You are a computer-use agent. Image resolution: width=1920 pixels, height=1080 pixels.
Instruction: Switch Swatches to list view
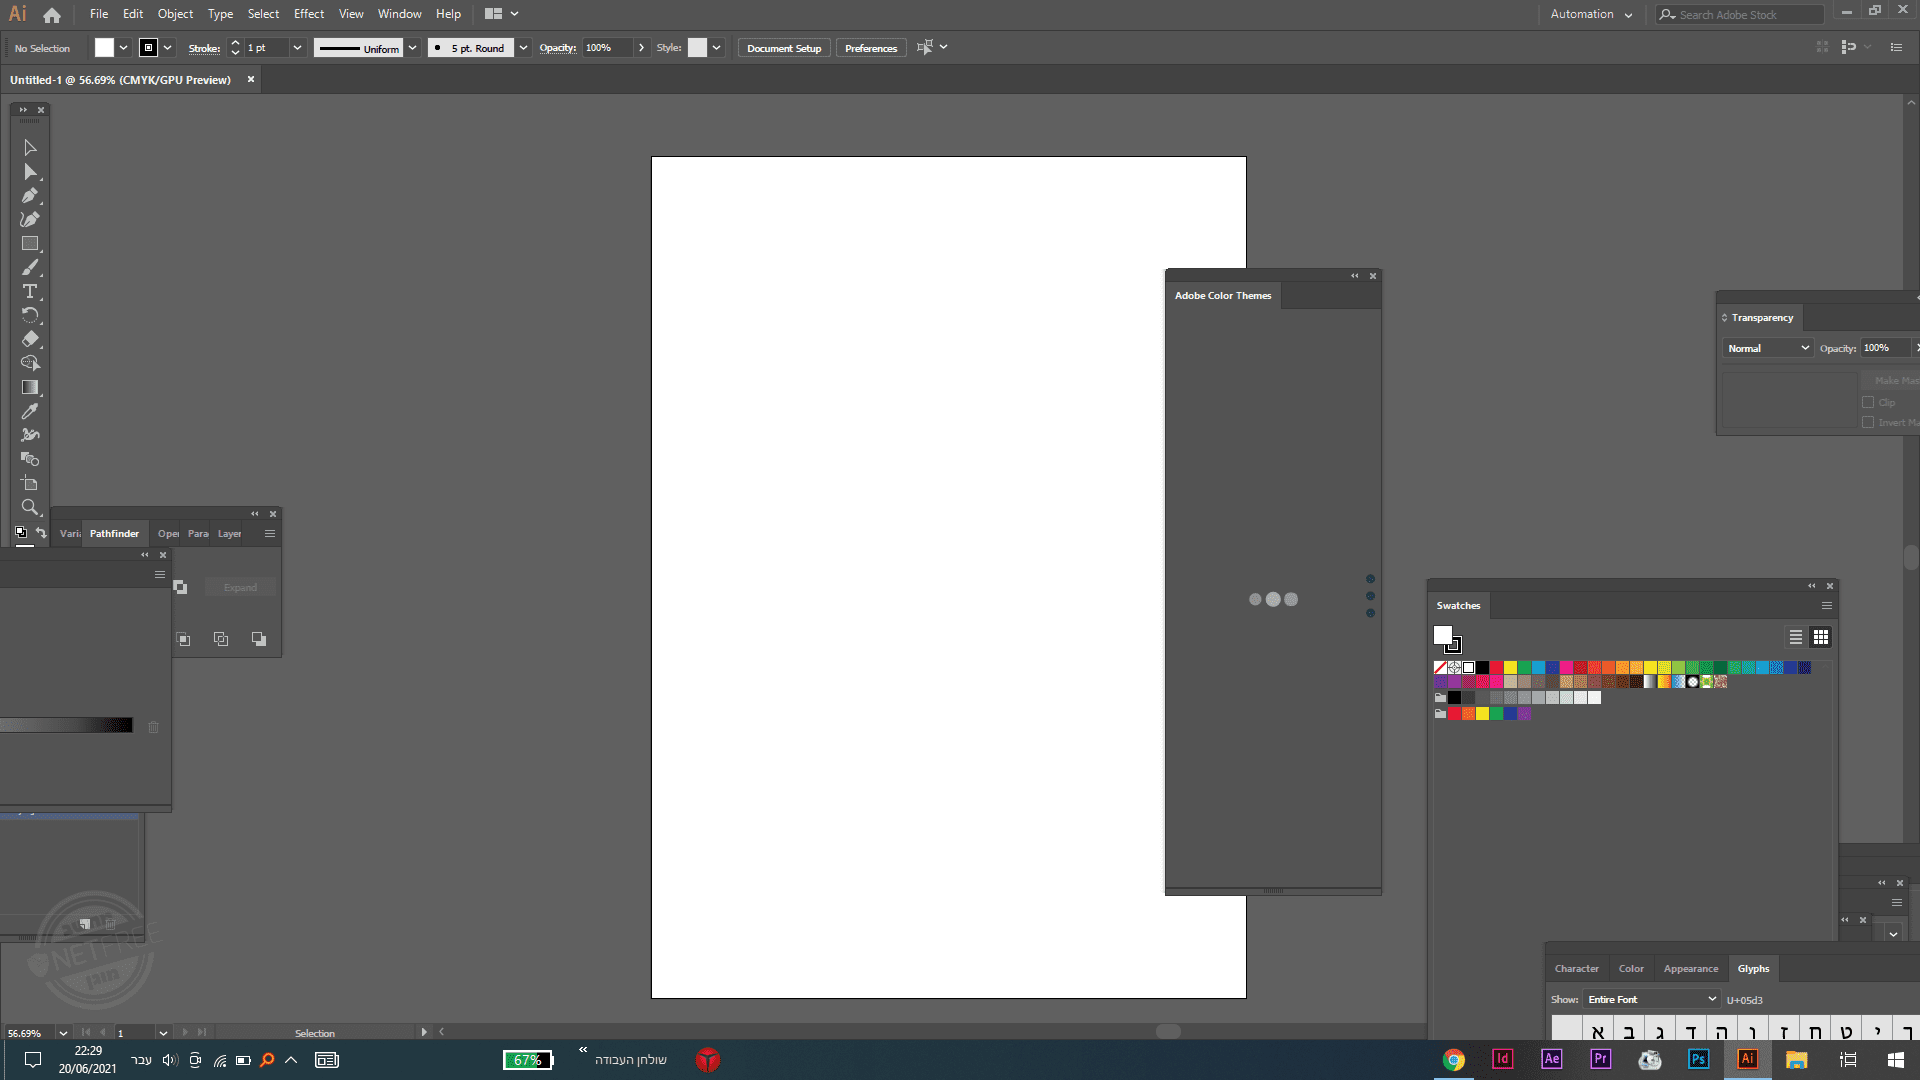click(1796, 637)
